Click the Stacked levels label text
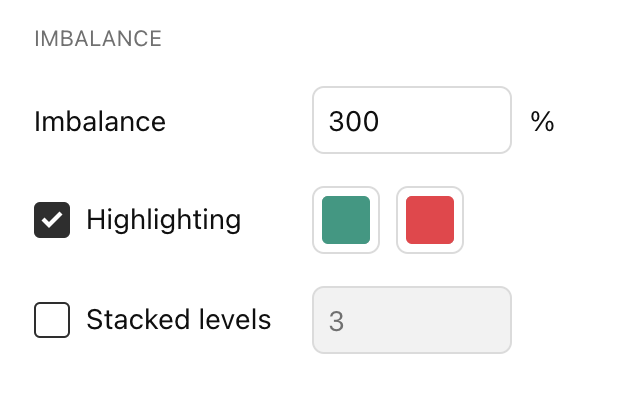 tap(179, 319)
